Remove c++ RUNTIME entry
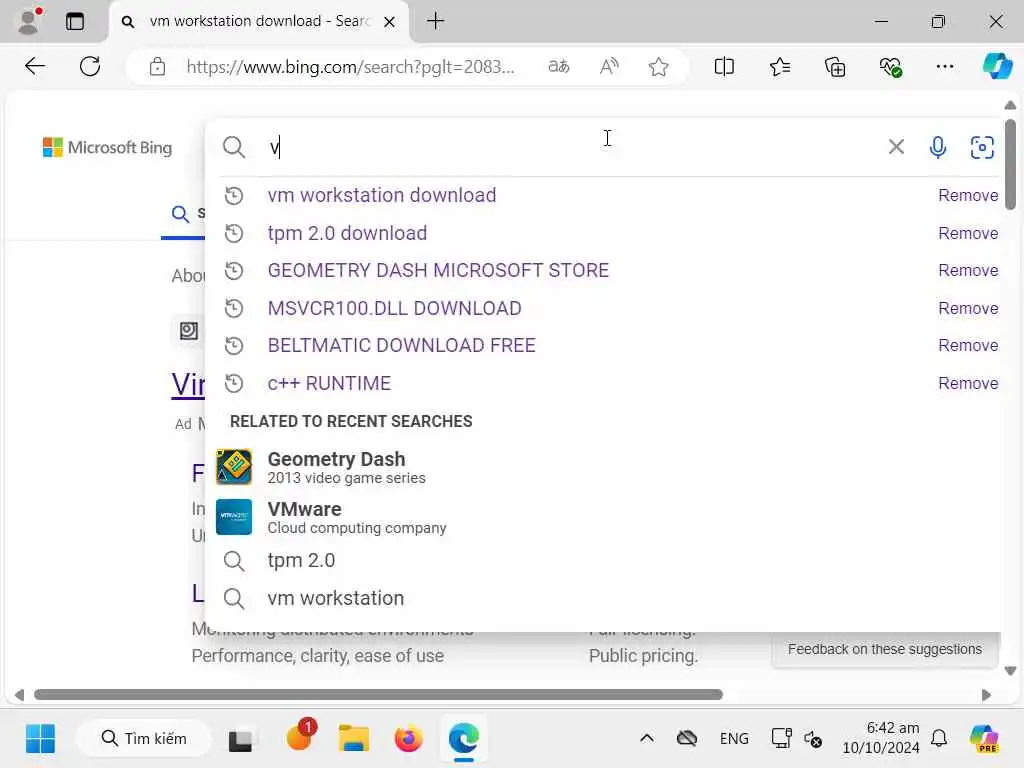 (968, 383)
